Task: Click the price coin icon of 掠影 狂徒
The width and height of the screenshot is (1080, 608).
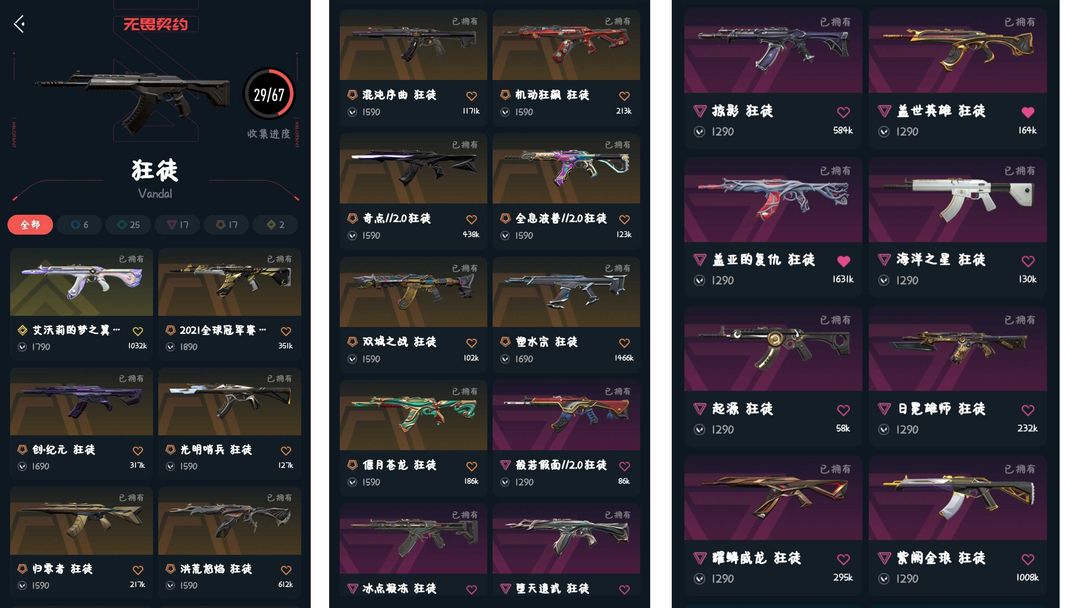Action: pyautogui.click(x=700, y=132)
